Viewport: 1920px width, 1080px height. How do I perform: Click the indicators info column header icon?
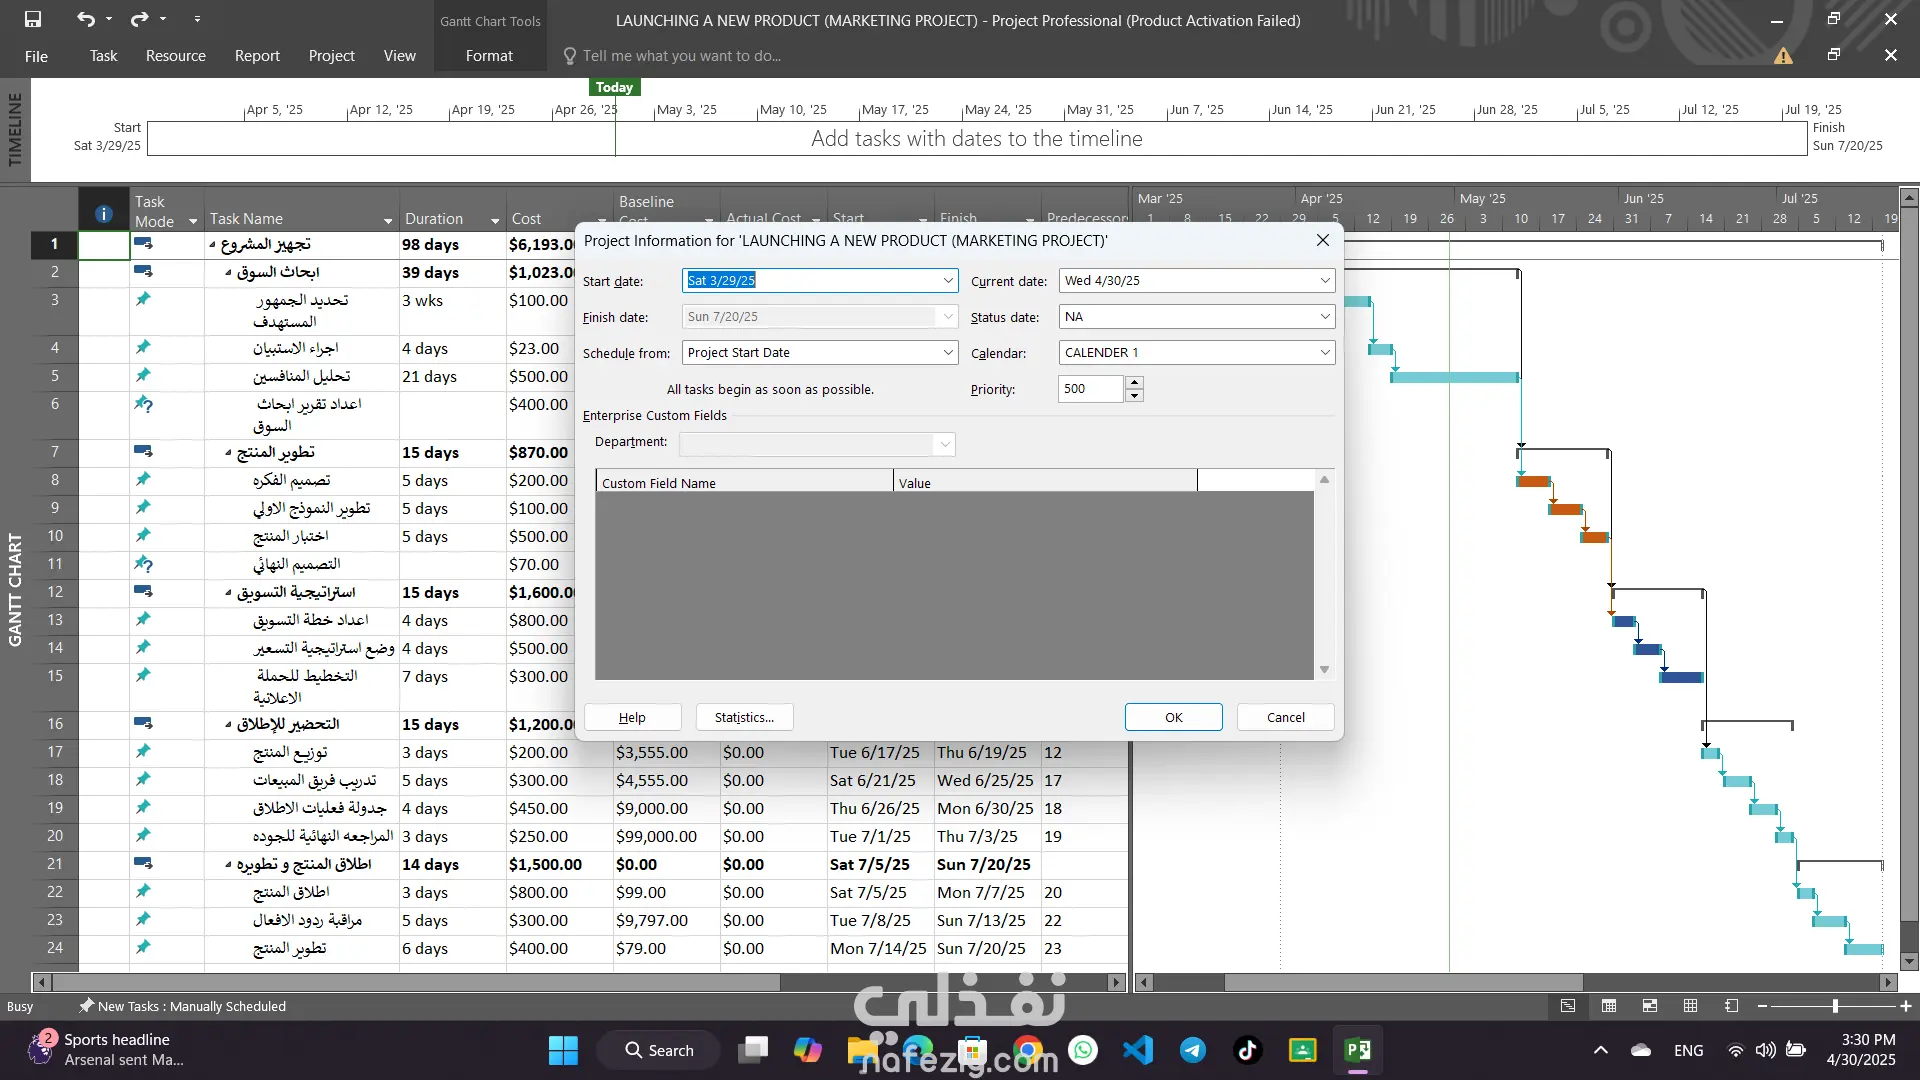click(x=103, y=213)
